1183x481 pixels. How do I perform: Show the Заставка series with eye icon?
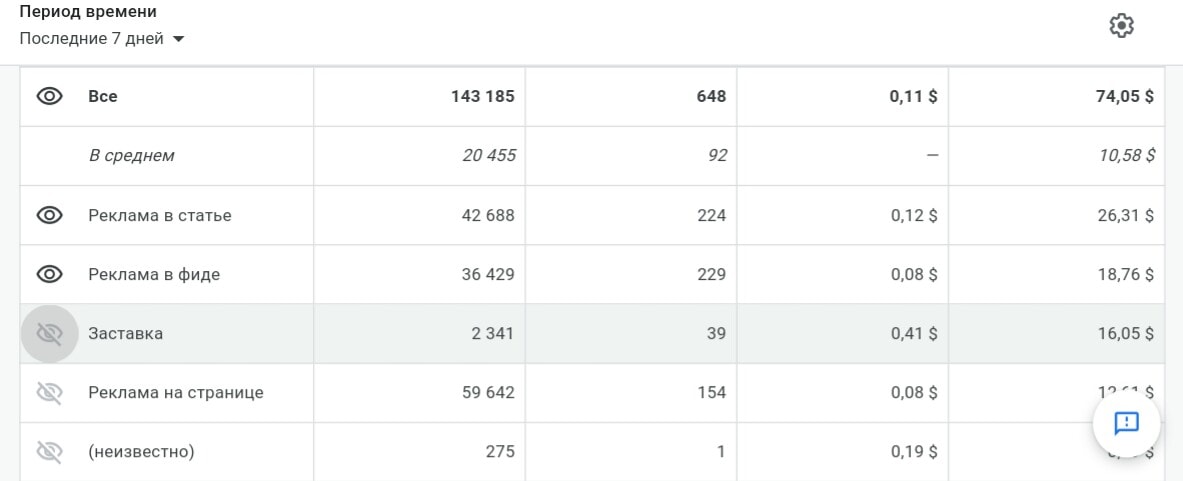point(50,333)
